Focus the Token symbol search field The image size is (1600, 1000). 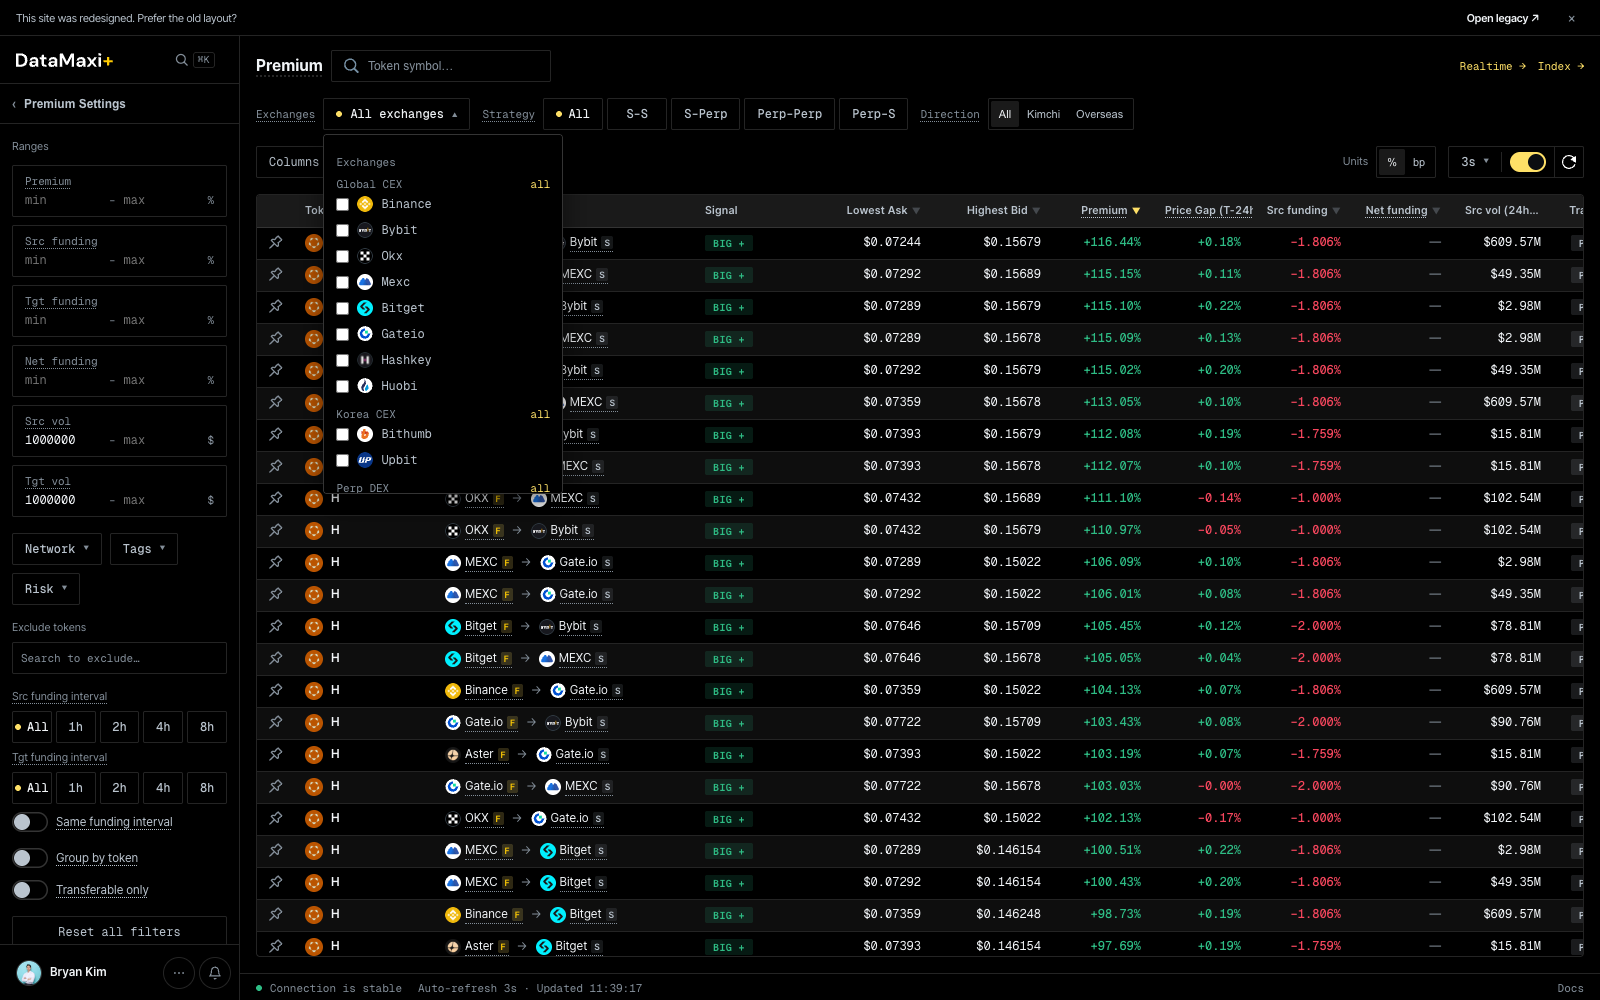(x=441, y=66)
